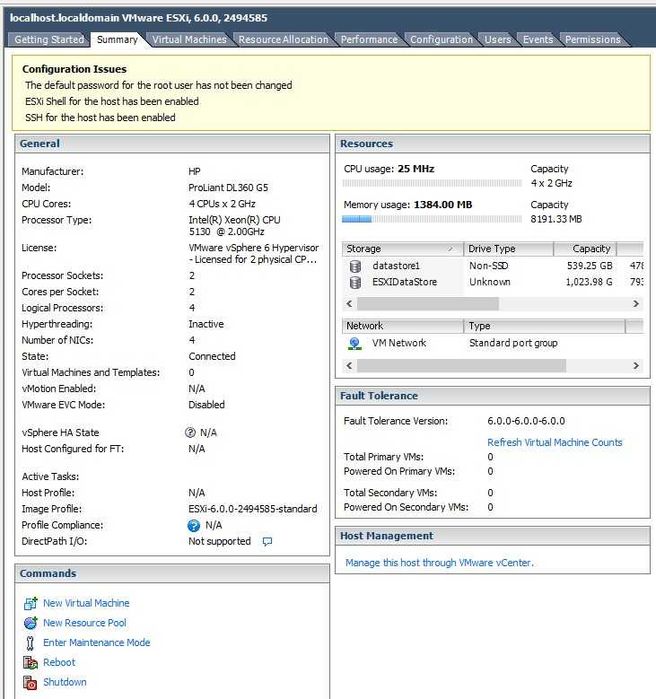Click network list scroll-left arrow

coord(349,366)
